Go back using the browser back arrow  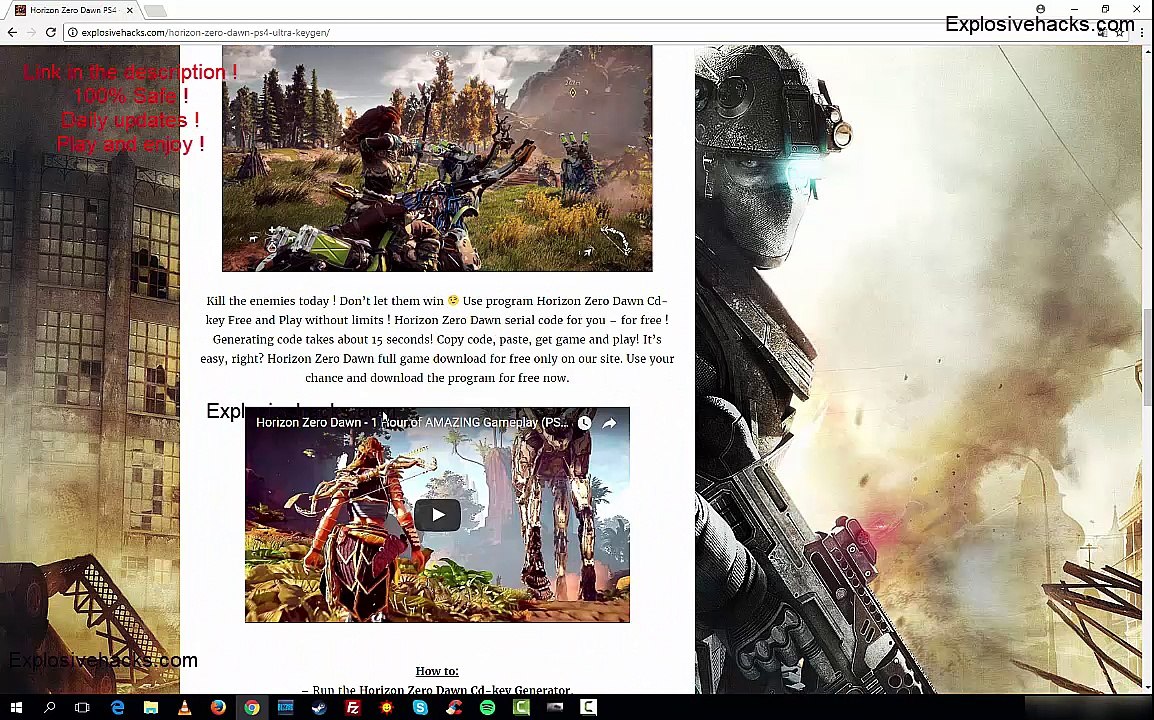(12, 32)
